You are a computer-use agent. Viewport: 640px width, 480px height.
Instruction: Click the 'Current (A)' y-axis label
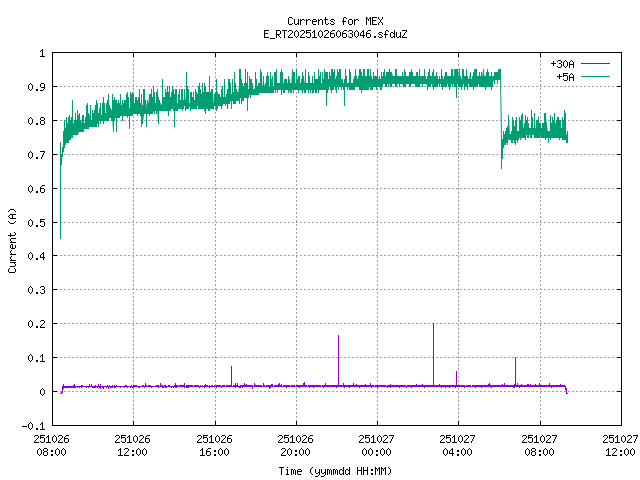point(13,239)
